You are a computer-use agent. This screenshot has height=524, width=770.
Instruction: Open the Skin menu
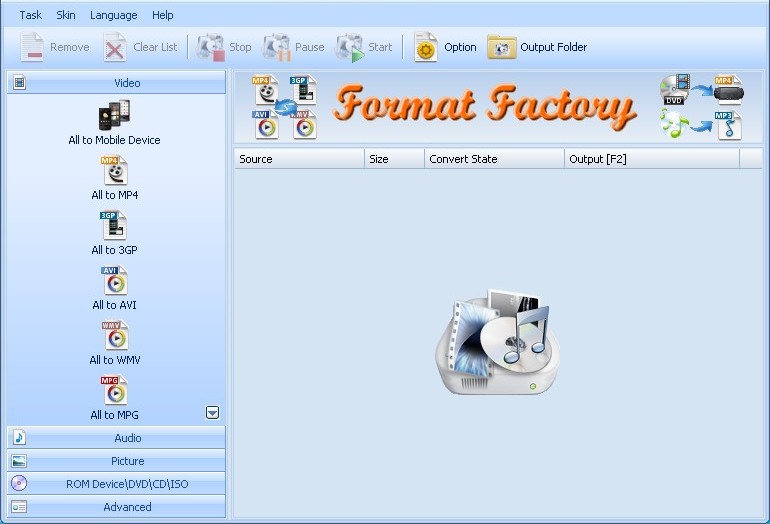pyautogui.click(x=66, y=15)
